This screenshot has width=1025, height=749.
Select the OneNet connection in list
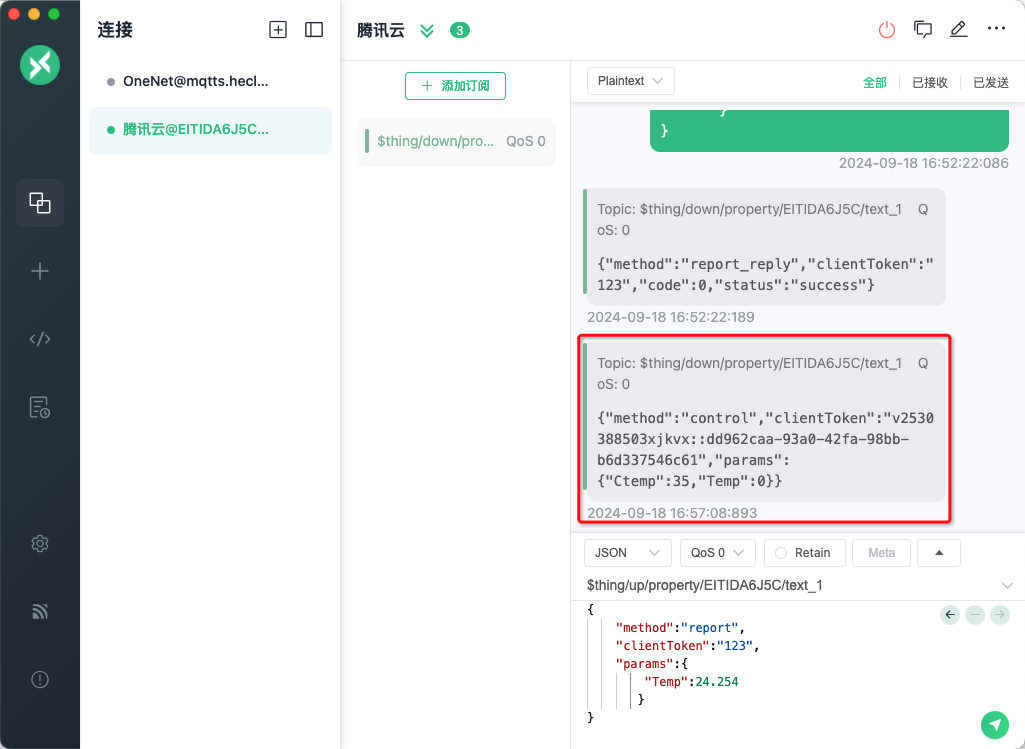pos(195,81)
